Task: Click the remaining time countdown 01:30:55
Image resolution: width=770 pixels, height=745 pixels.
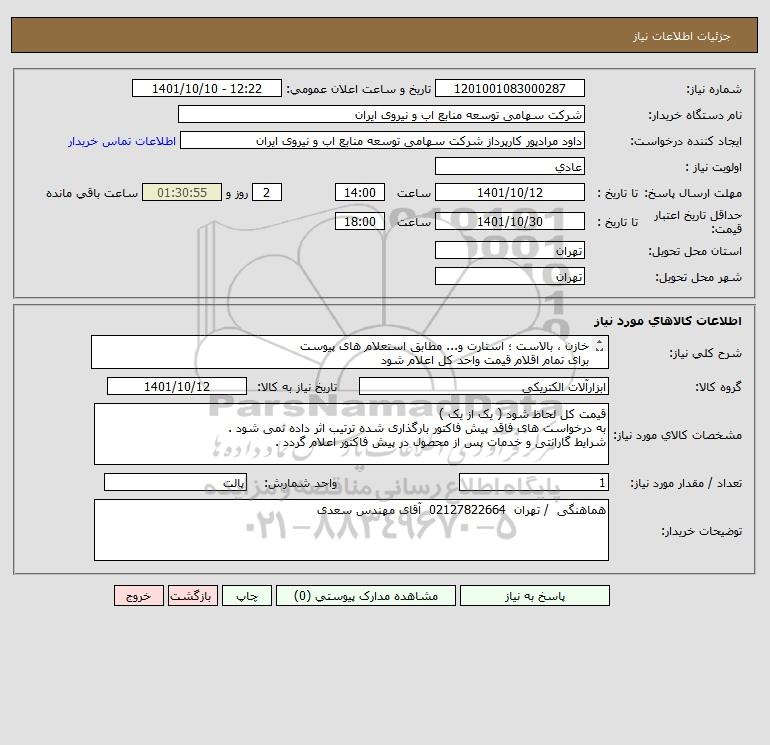Action: pos(182,193)
